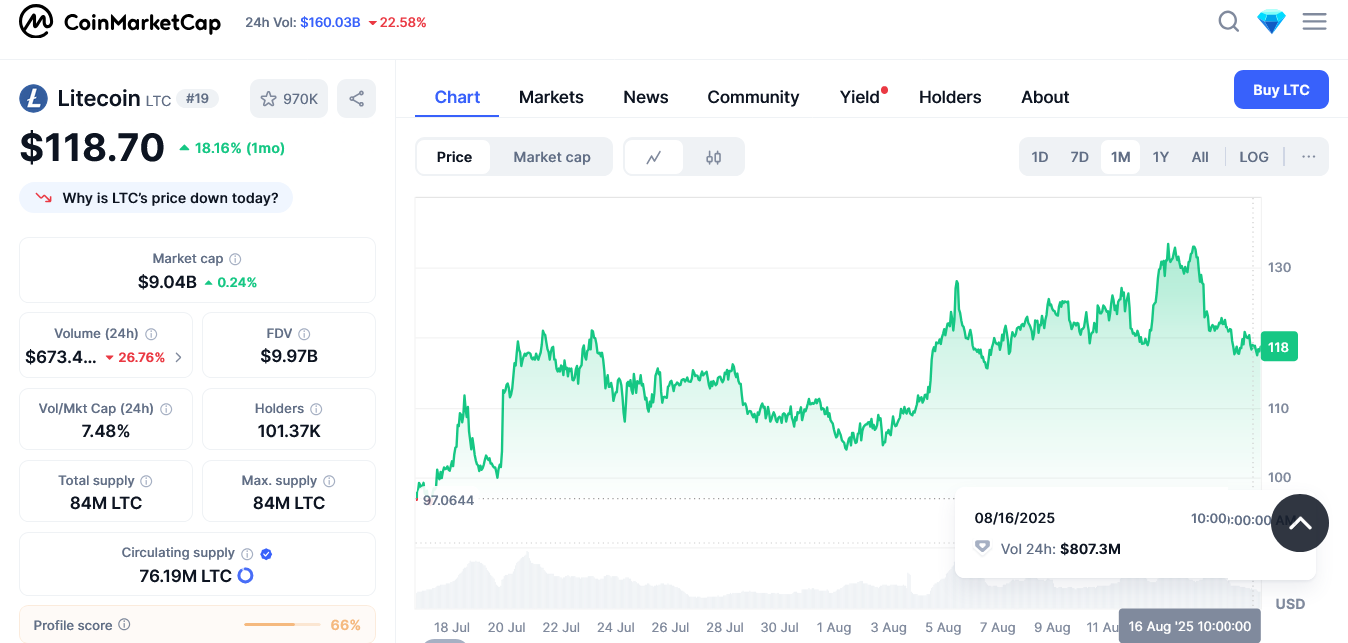Screen dimensions: 1348x643
Task: Click the green 118 current price label
Action: [x=1279, y=347]
